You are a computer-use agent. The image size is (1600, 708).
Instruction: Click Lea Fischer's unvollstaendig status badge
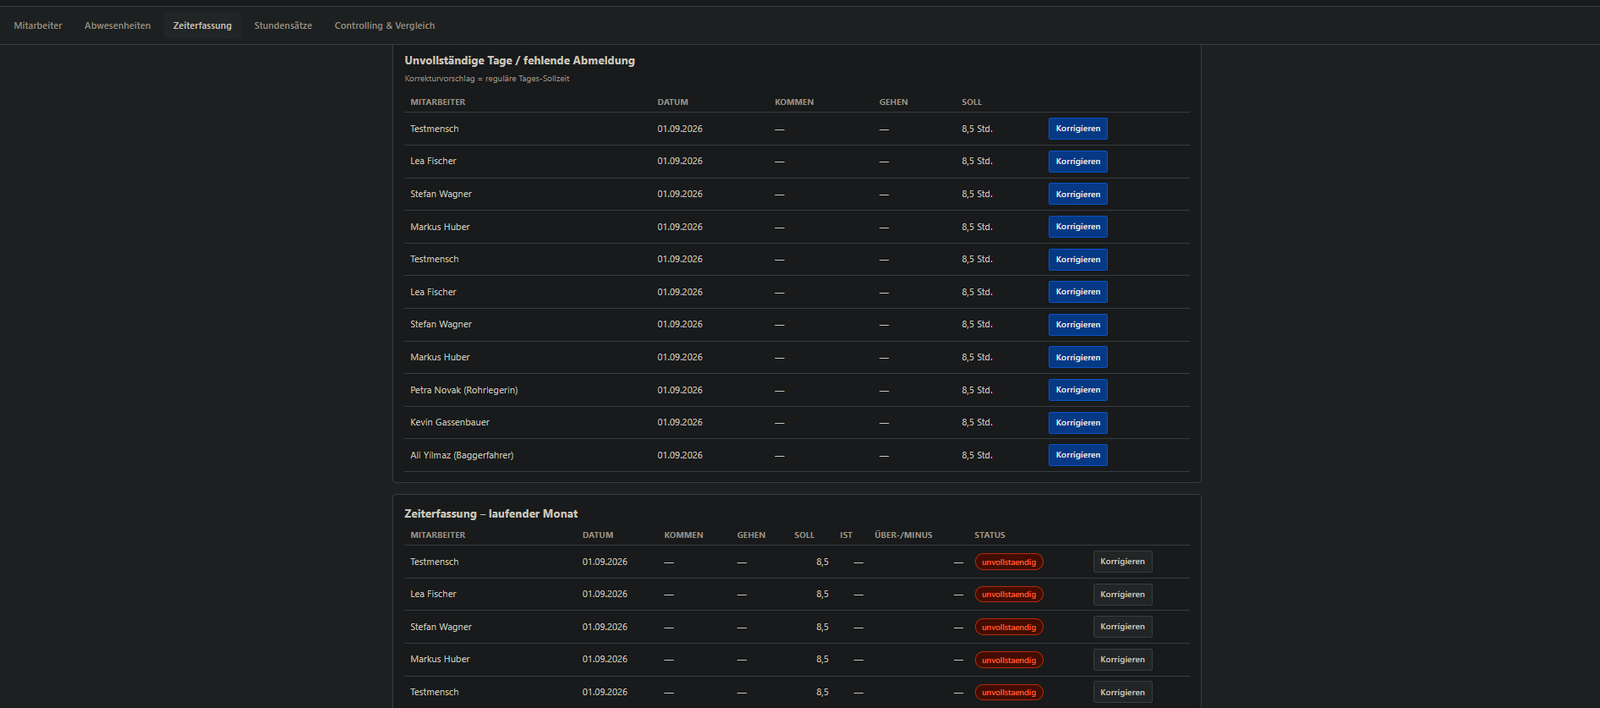click(1009, 594)
